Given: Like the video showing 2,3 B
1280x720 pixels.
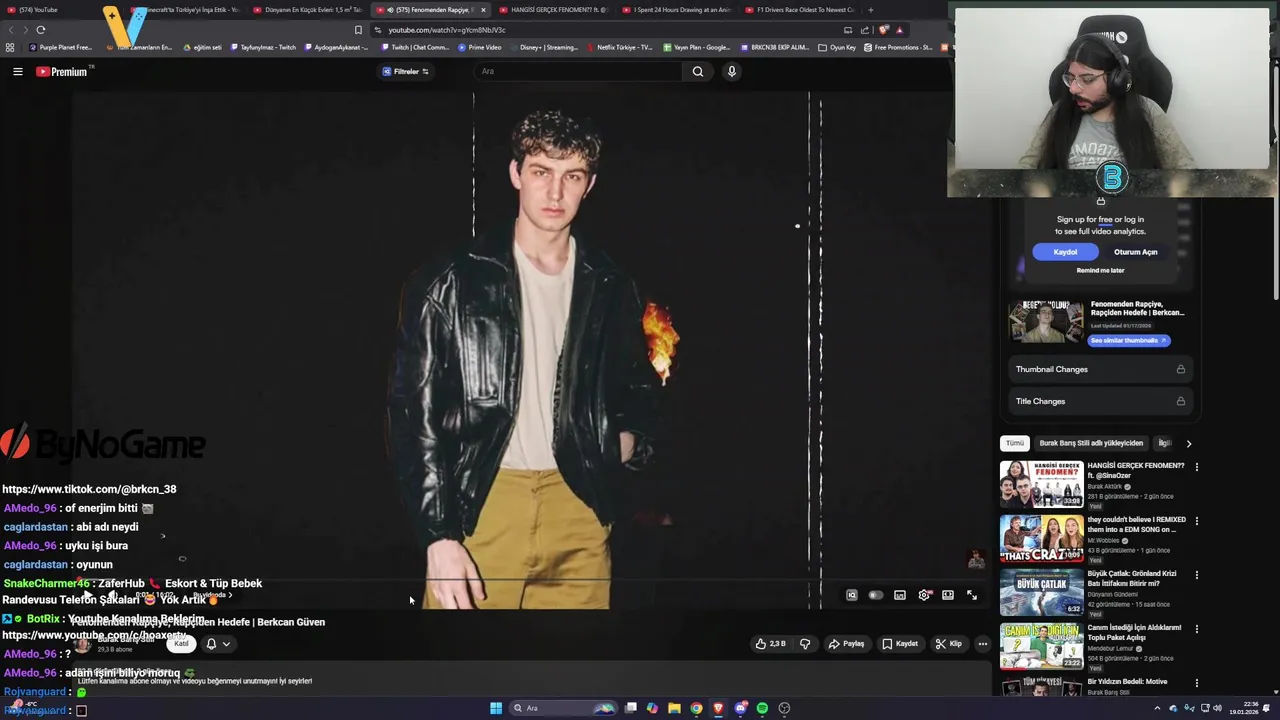Looking at the screenshot, I should pyautogui.click(x=770, y=644).
